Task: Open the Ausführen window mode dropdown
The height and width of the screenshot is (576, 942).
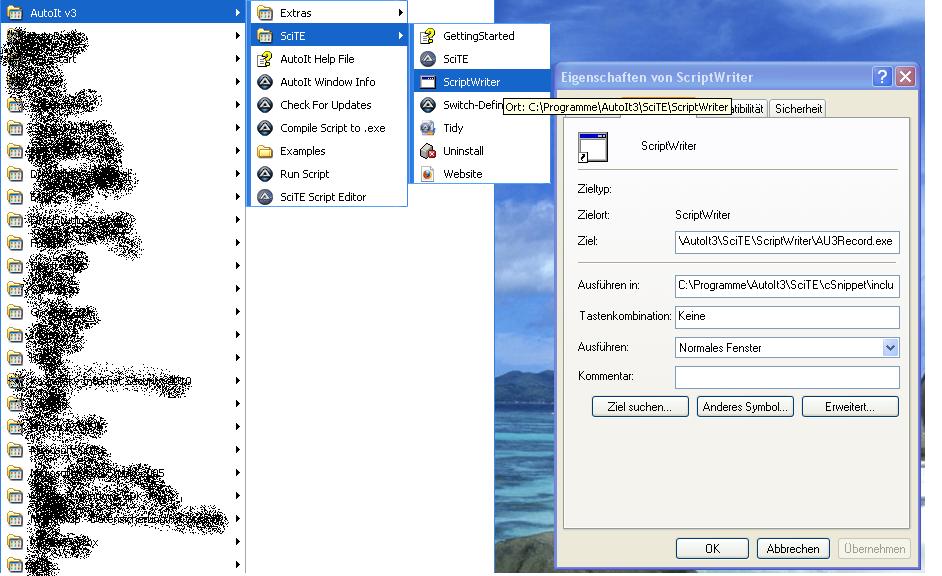Action: pos(890,348)
